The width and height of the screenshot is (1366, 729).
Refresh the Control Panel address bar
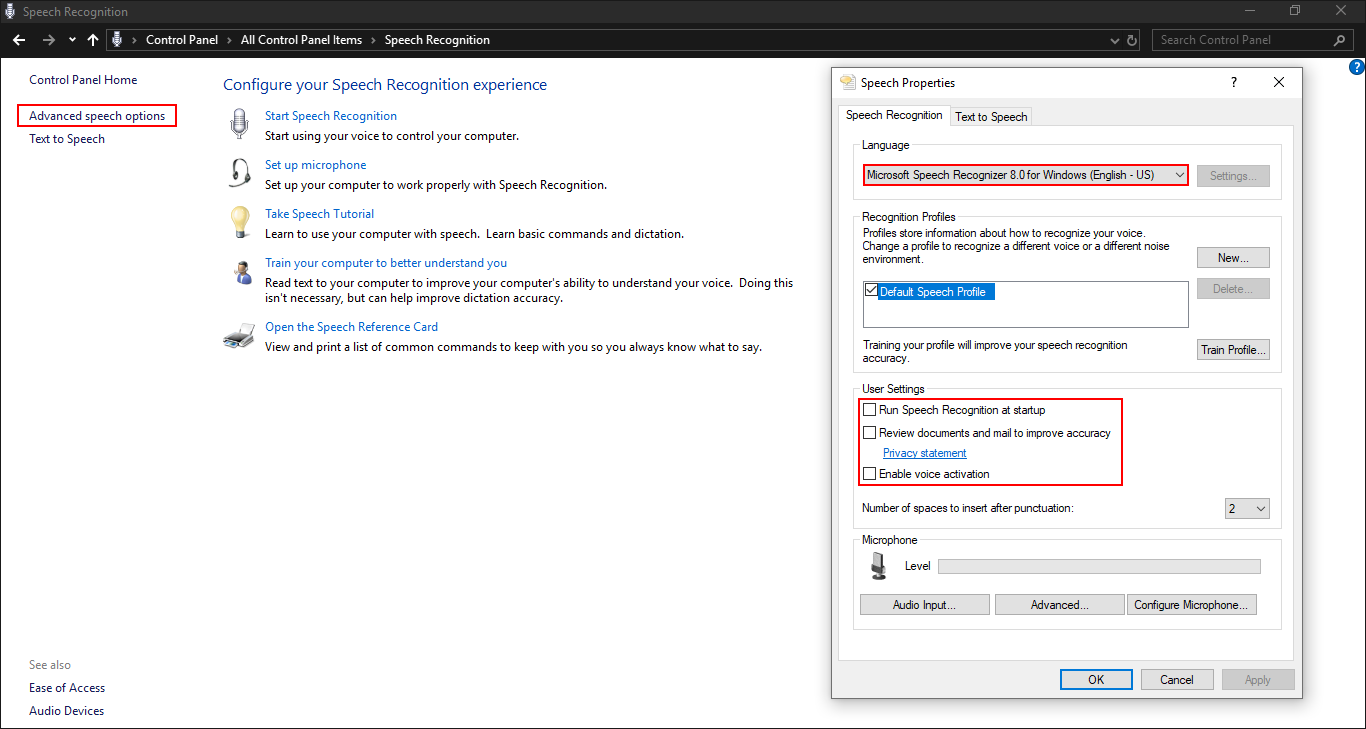(1132, 40)
